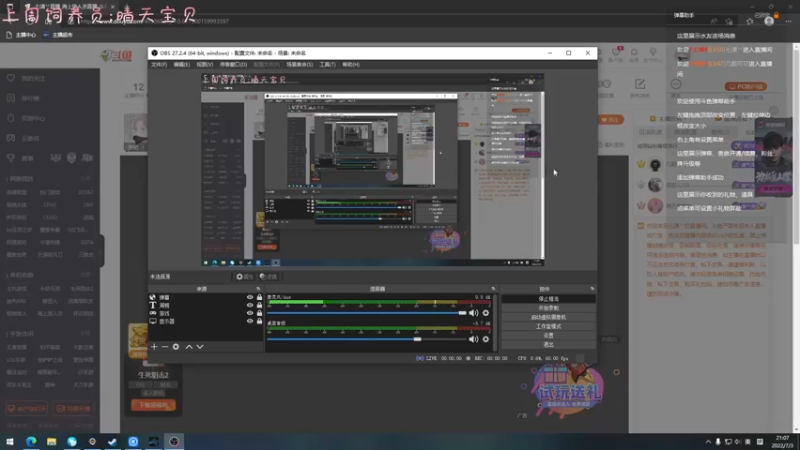Click the OBS logo in the title bar
This screenshot has height=450, width=800.
pos(154,53)
